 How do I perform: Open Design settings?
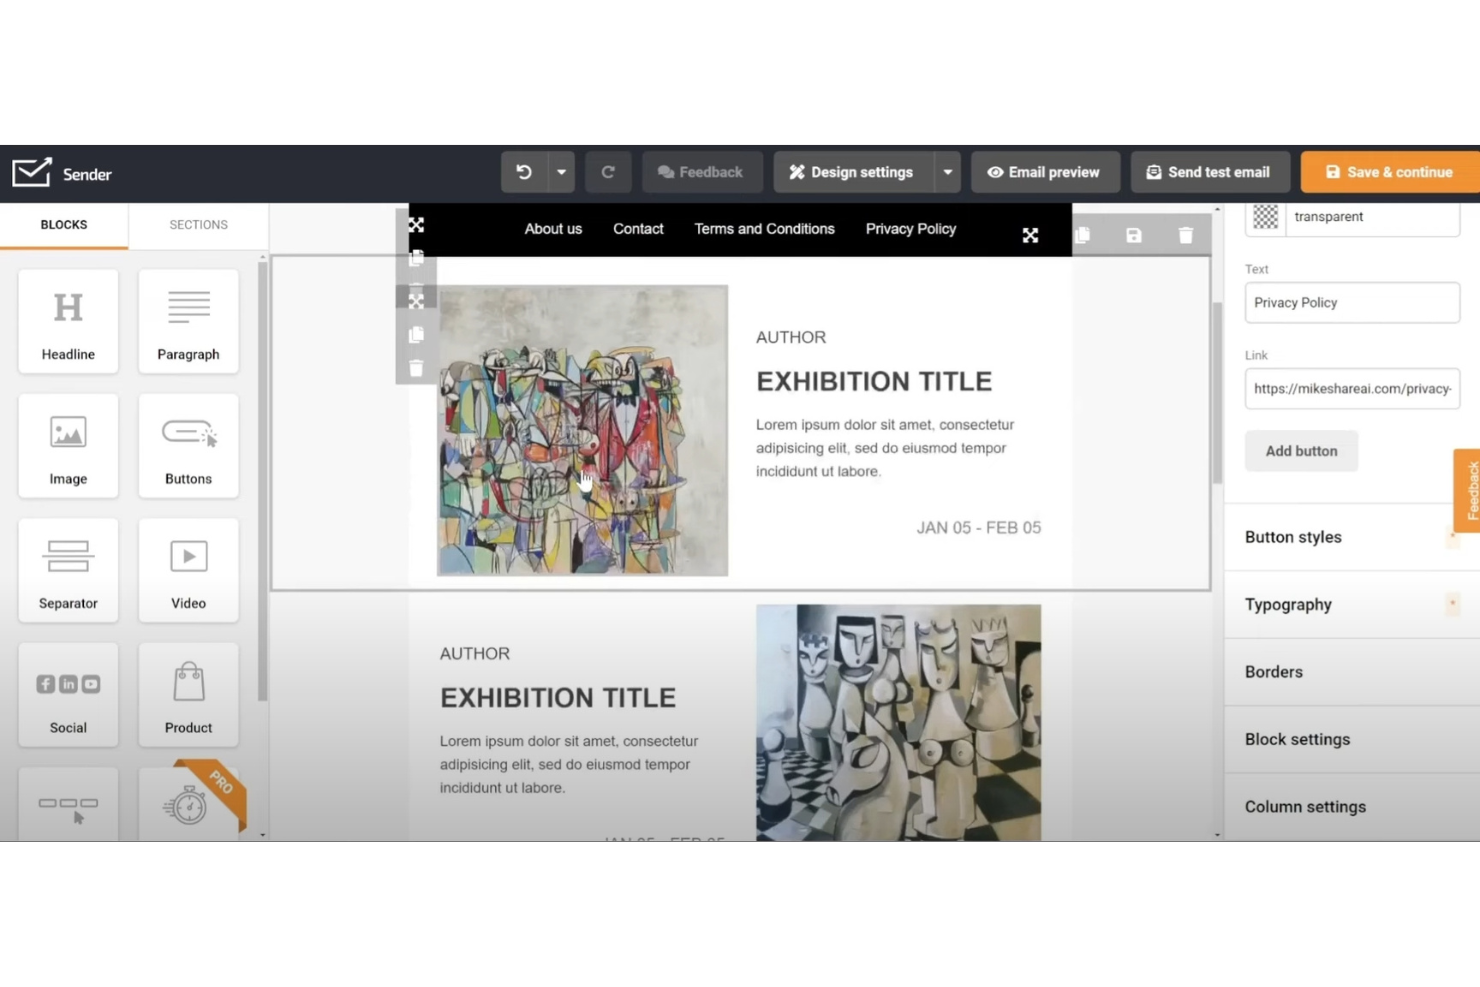point(853,172)
